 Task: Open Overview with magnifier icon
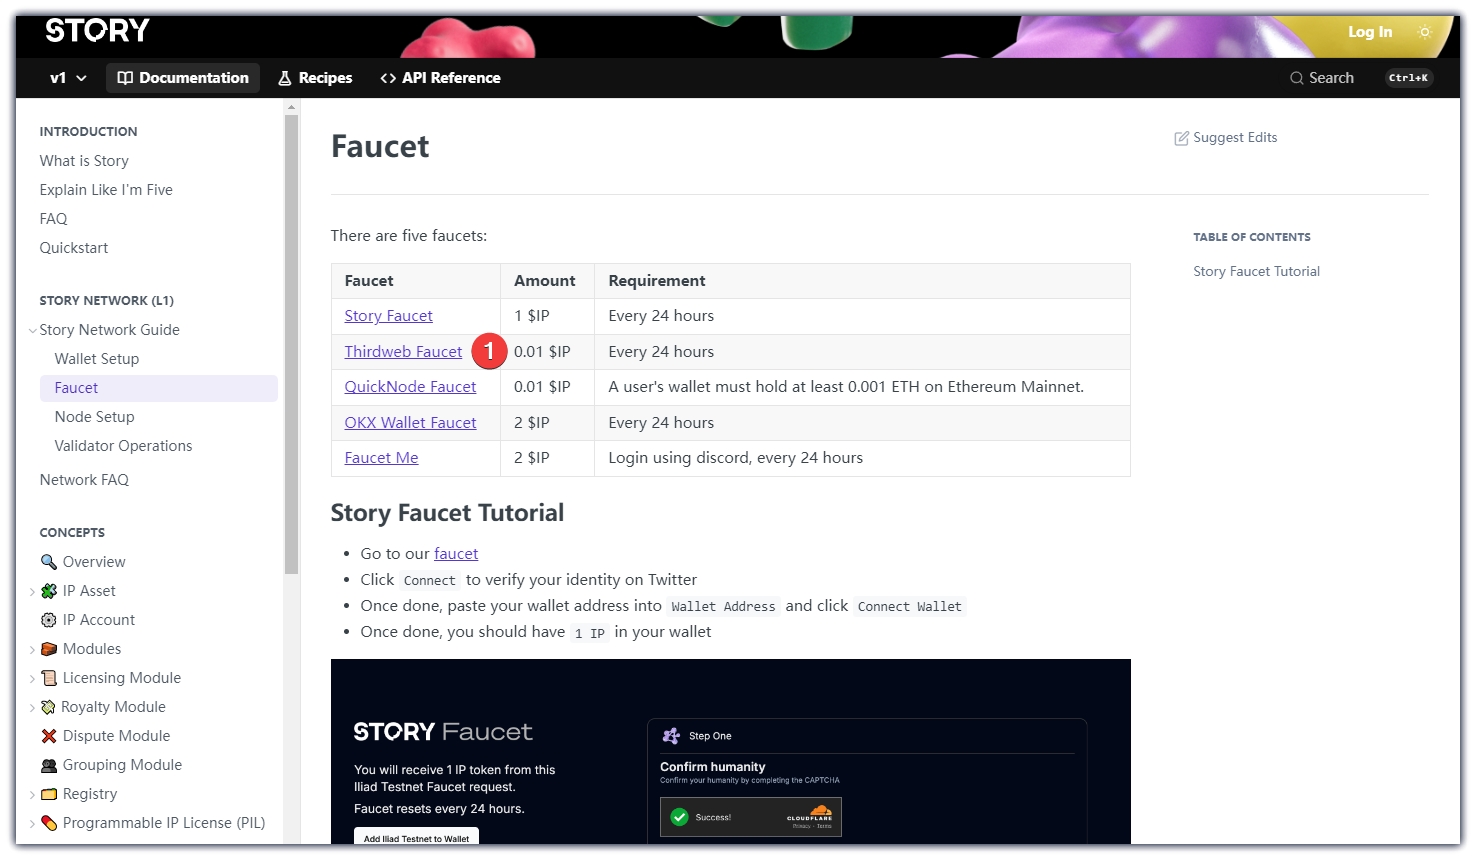[48, 562]
